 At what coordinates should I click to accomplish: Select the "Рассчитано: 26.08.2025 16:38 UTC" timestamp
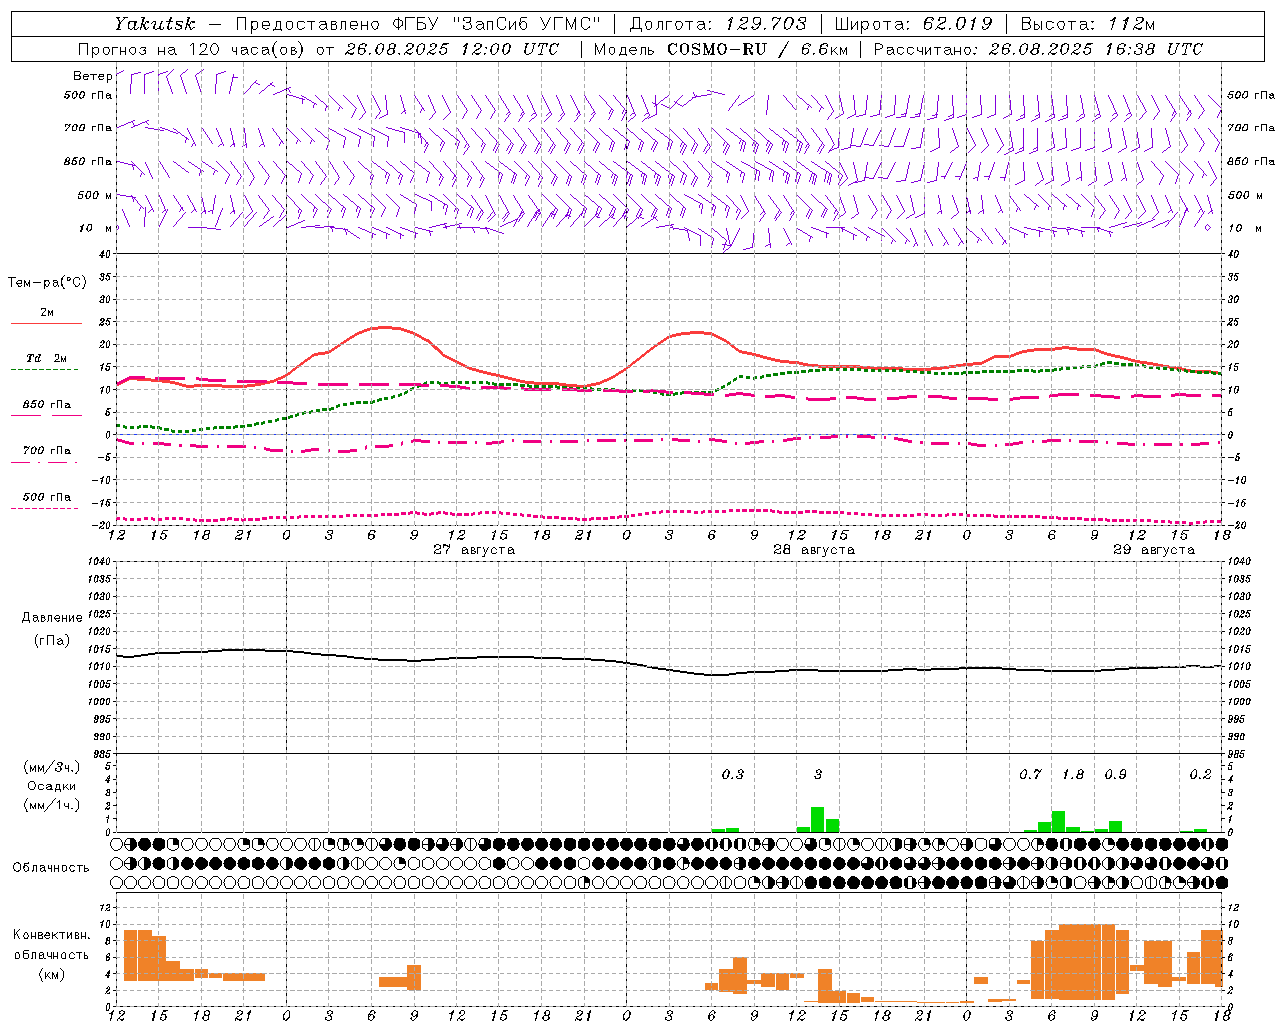point(1038,49)
